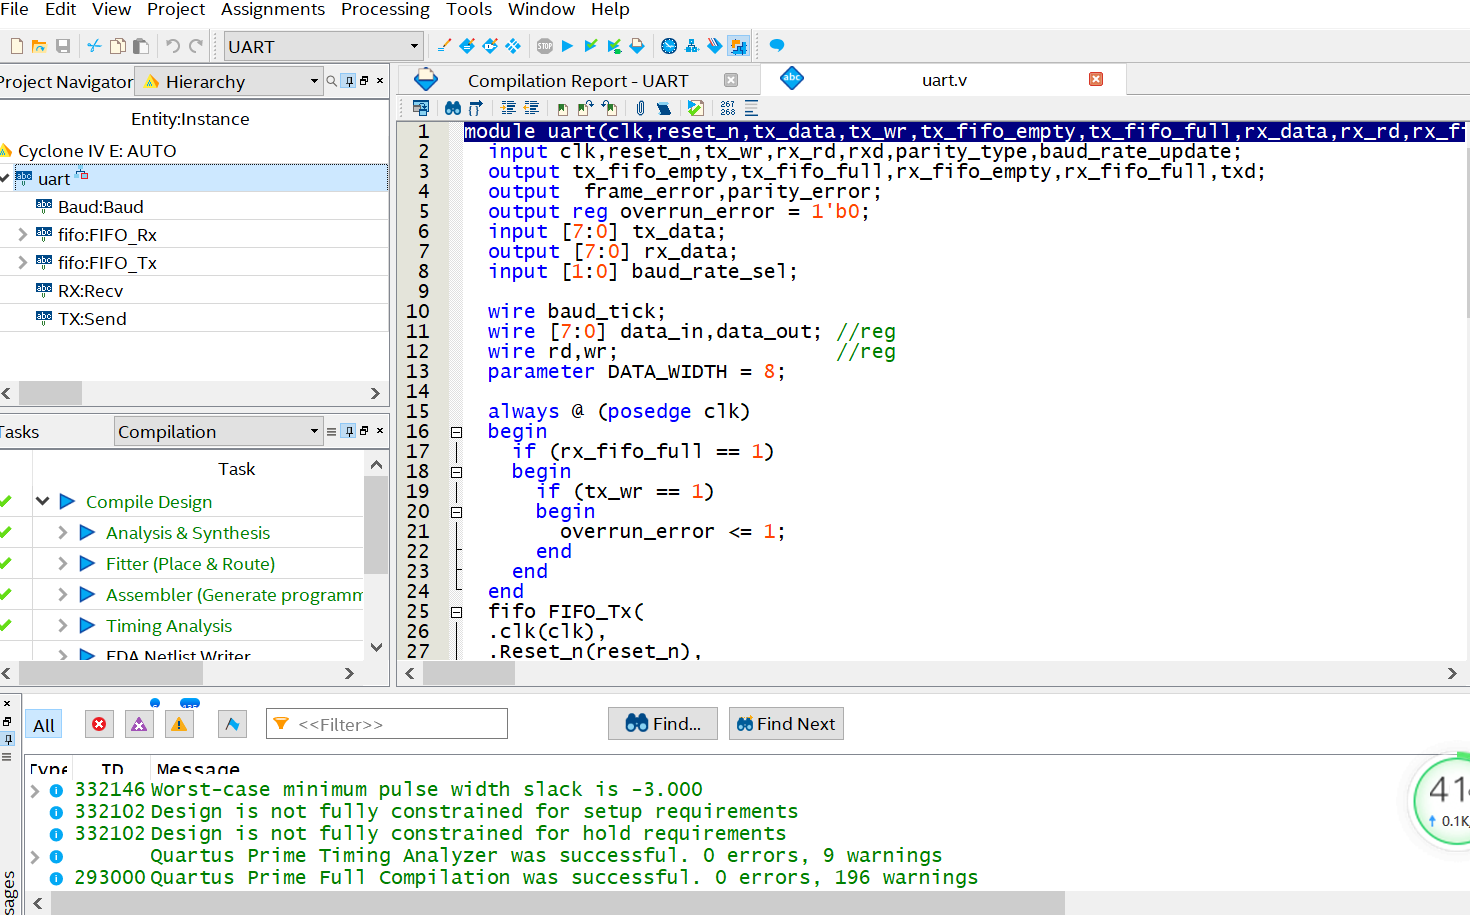
Task: Open Assignment Editor pencil icon in toolbar
Action: [444, 46]
